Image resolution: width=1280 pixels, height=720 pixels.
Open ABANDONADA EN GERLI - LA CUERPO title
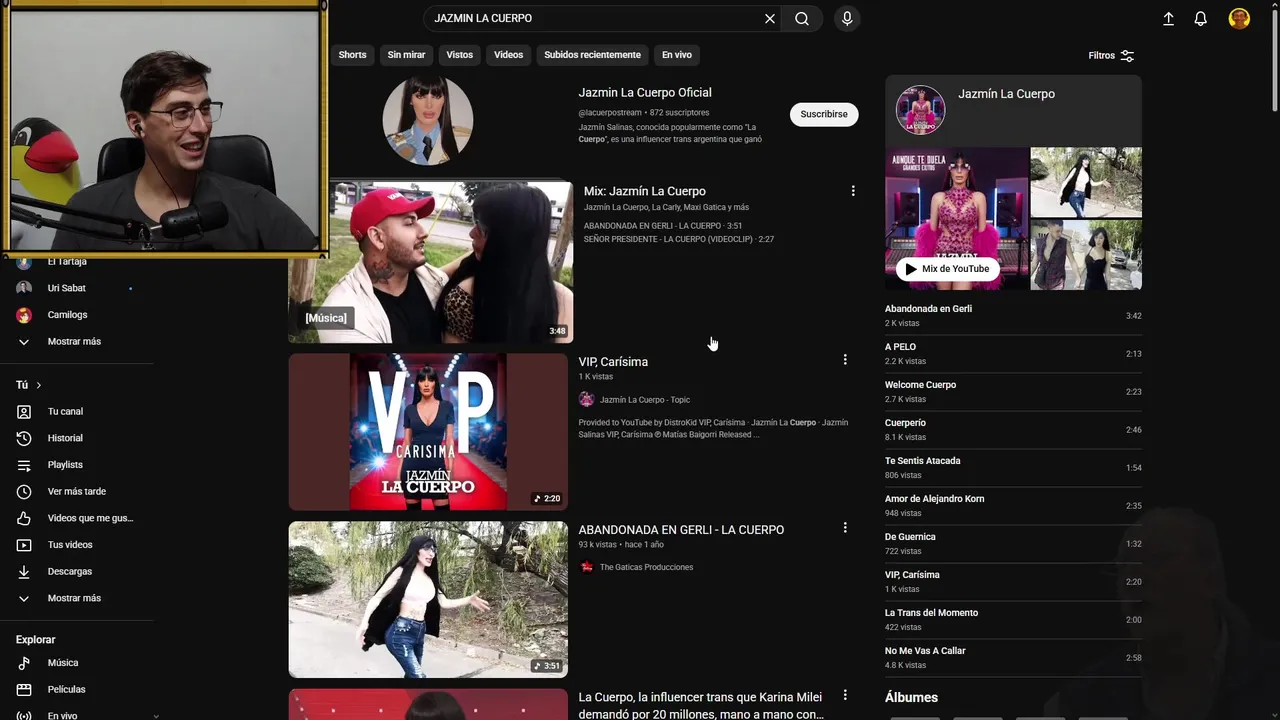pos(681,530)
